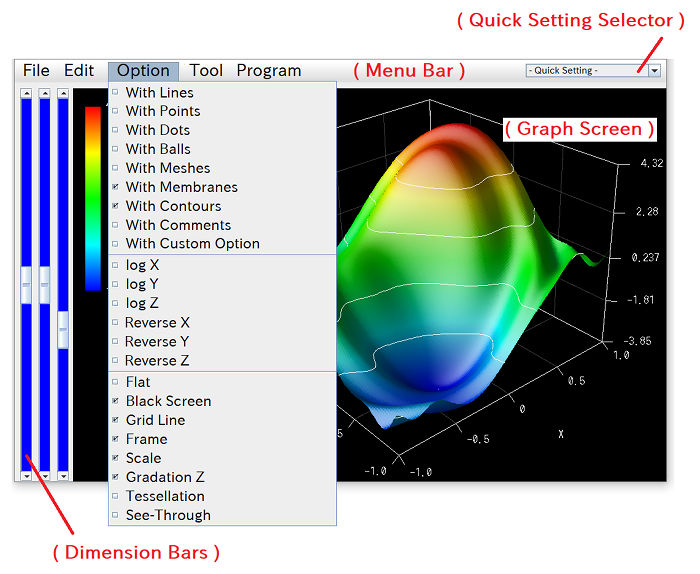Toggle the log Z option
The image size is (700, 574).
[222, 303]
